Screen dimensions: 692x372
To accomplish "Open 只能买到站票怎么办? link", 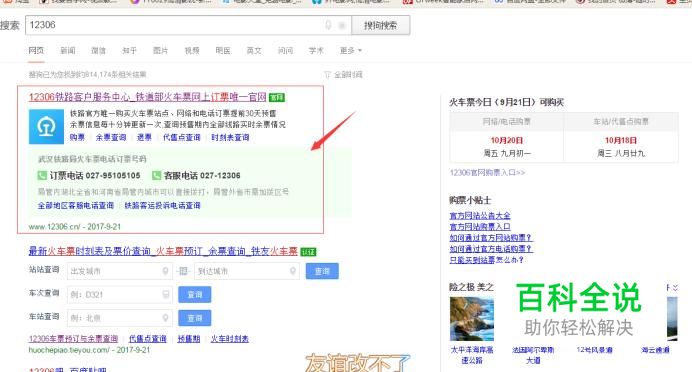I will click(x=486, y=260).
